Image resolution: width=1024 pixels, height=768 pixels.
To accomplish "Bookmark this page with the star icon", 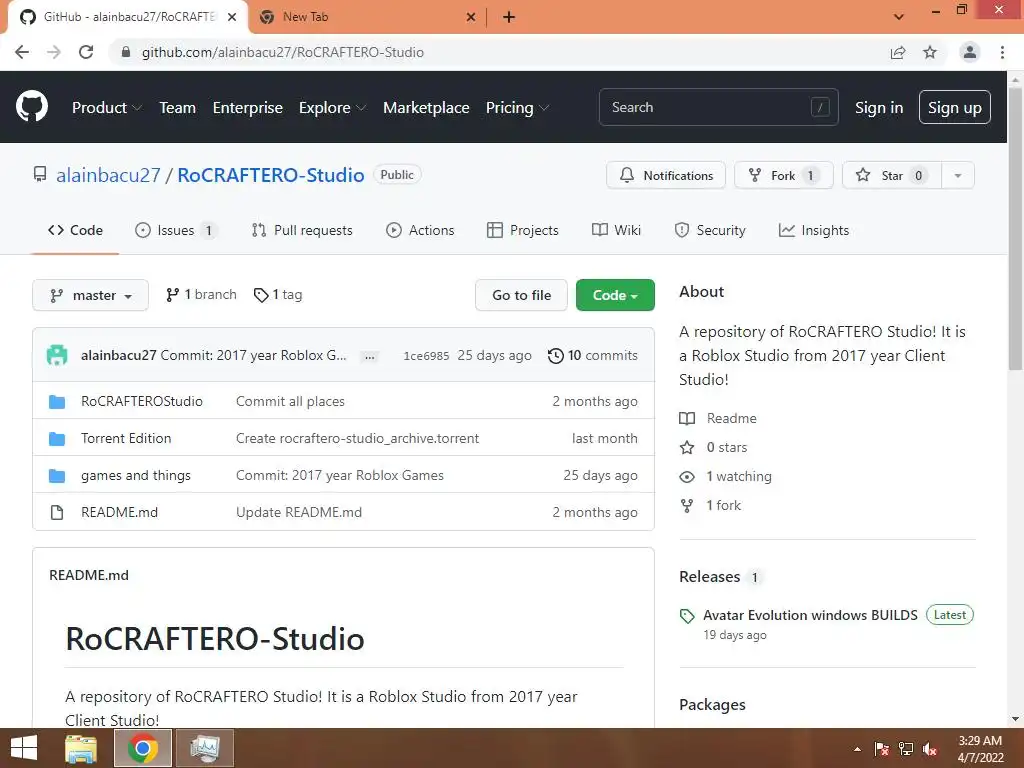I will [930, 52].
